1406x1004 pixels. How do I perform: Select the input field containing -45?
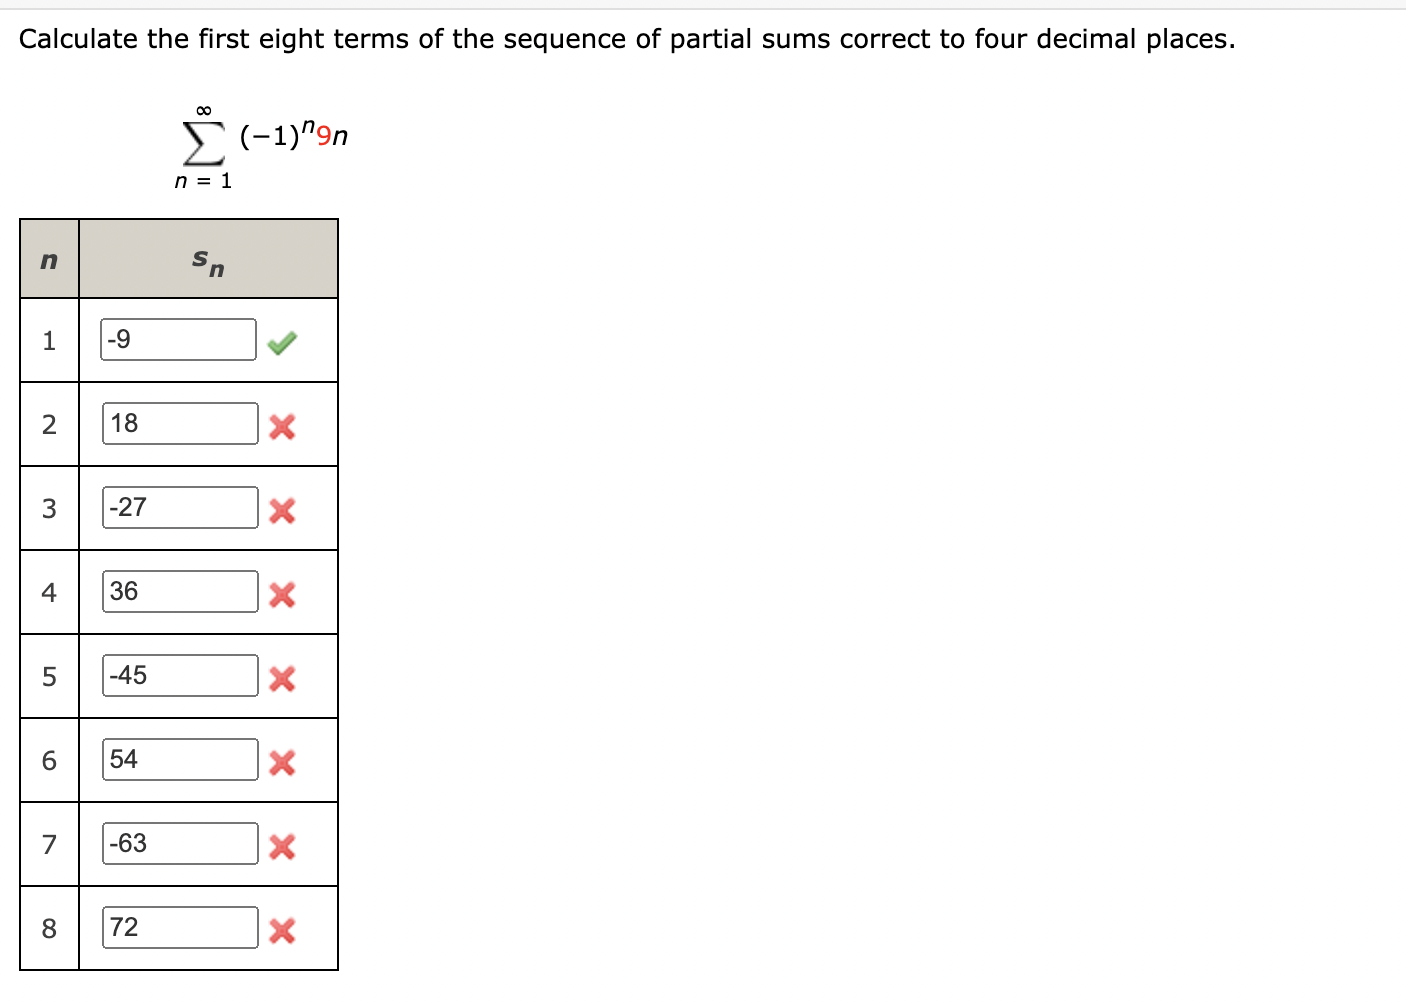point(177,675)
